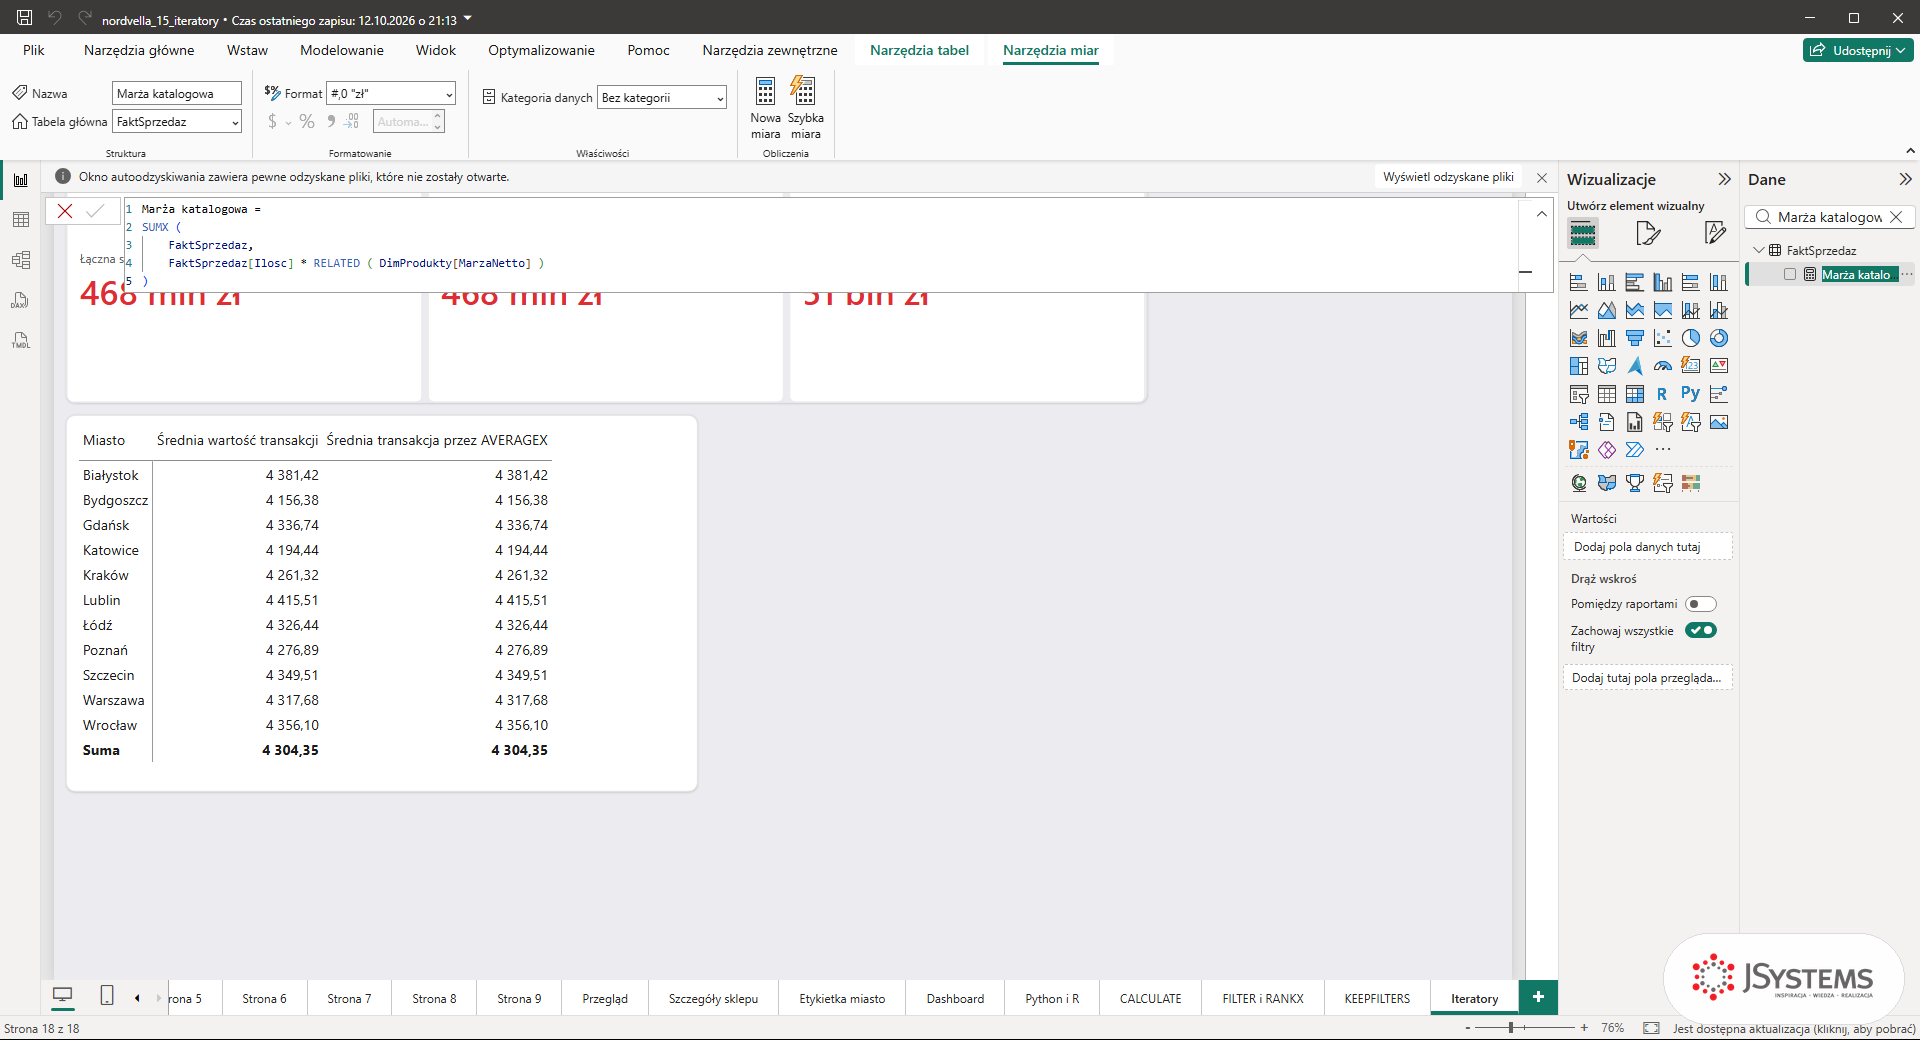Viewport: 1920px width, 1040px height.
Task: Pick the scatter chart visual
Action: point(1662,338)
